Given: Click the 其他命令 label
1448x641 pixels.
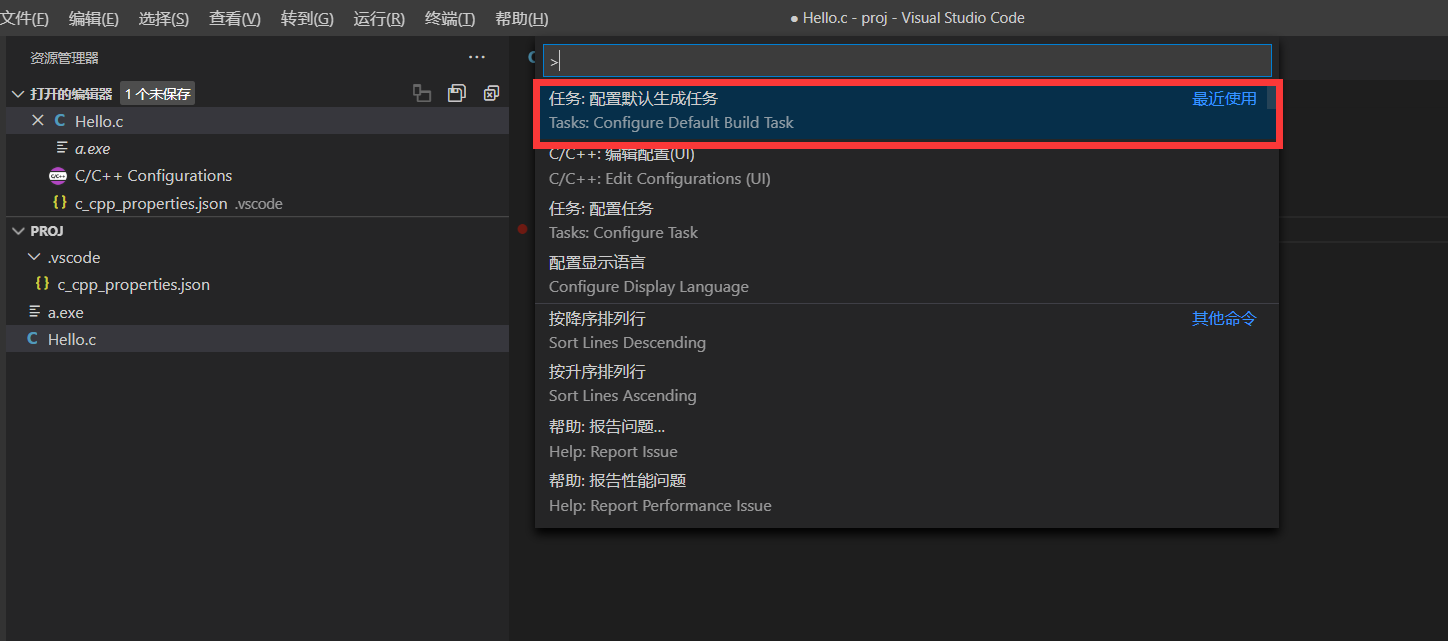Looking at the screenshot, I should [1224, 319].
